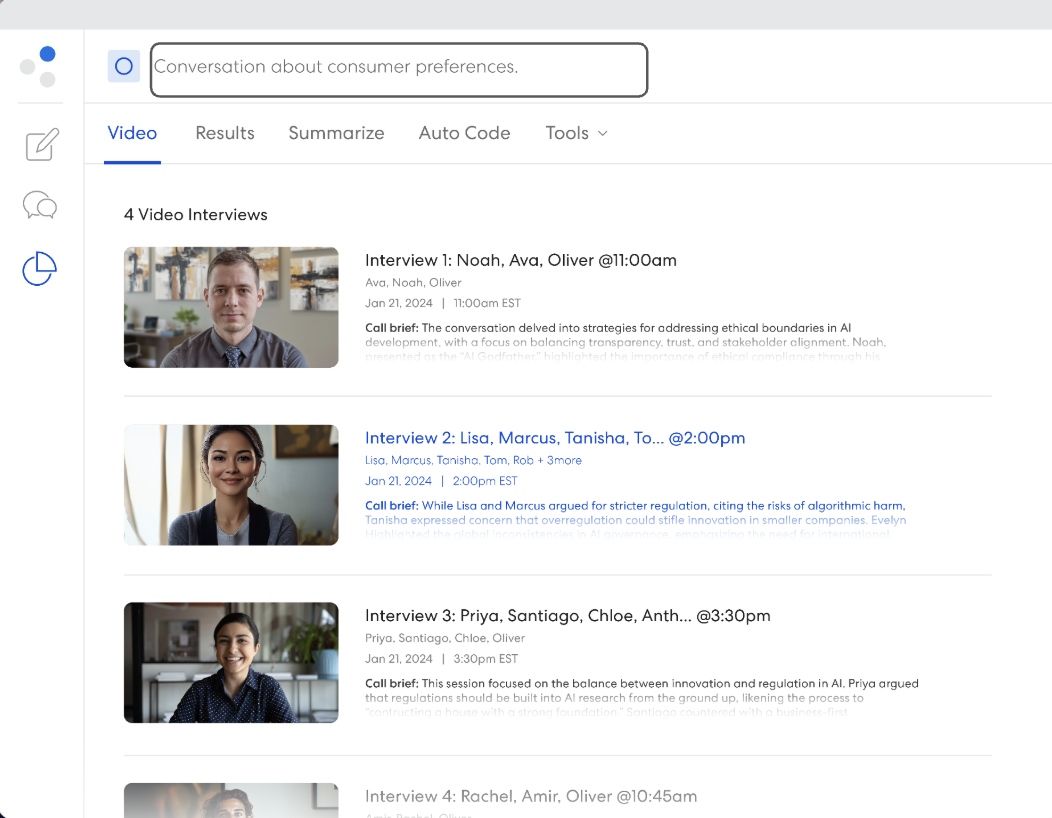
Task: Open the chat bubbles sidebar icon
Action: (x=40, y=206)
